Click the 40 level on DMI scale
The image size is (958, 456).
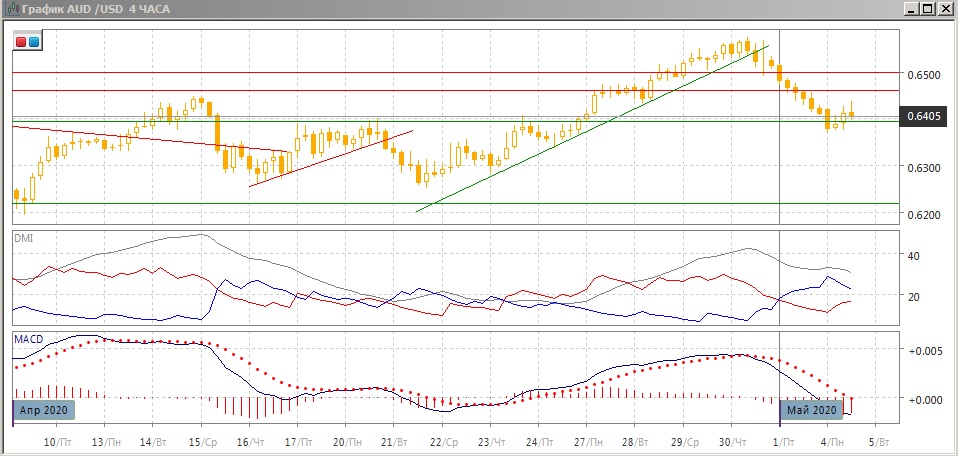(912, 256)
